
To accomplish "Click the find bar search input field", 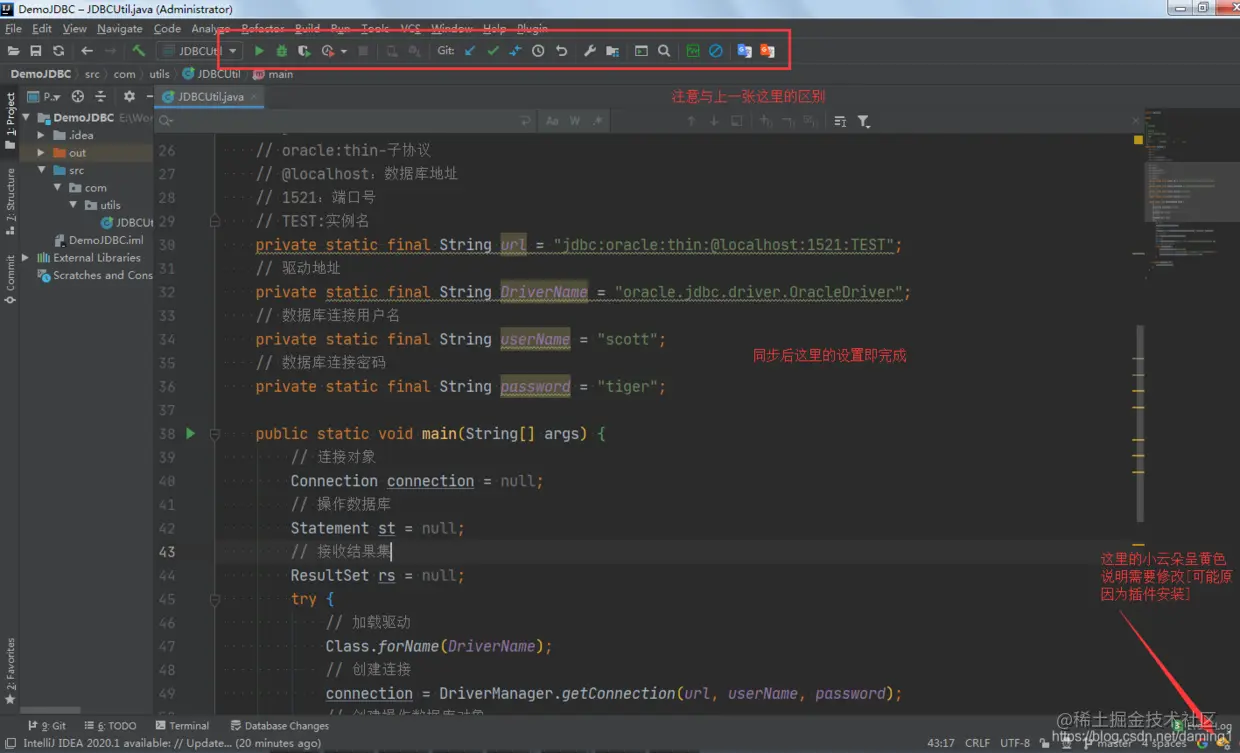I will [x=345, y=121].
